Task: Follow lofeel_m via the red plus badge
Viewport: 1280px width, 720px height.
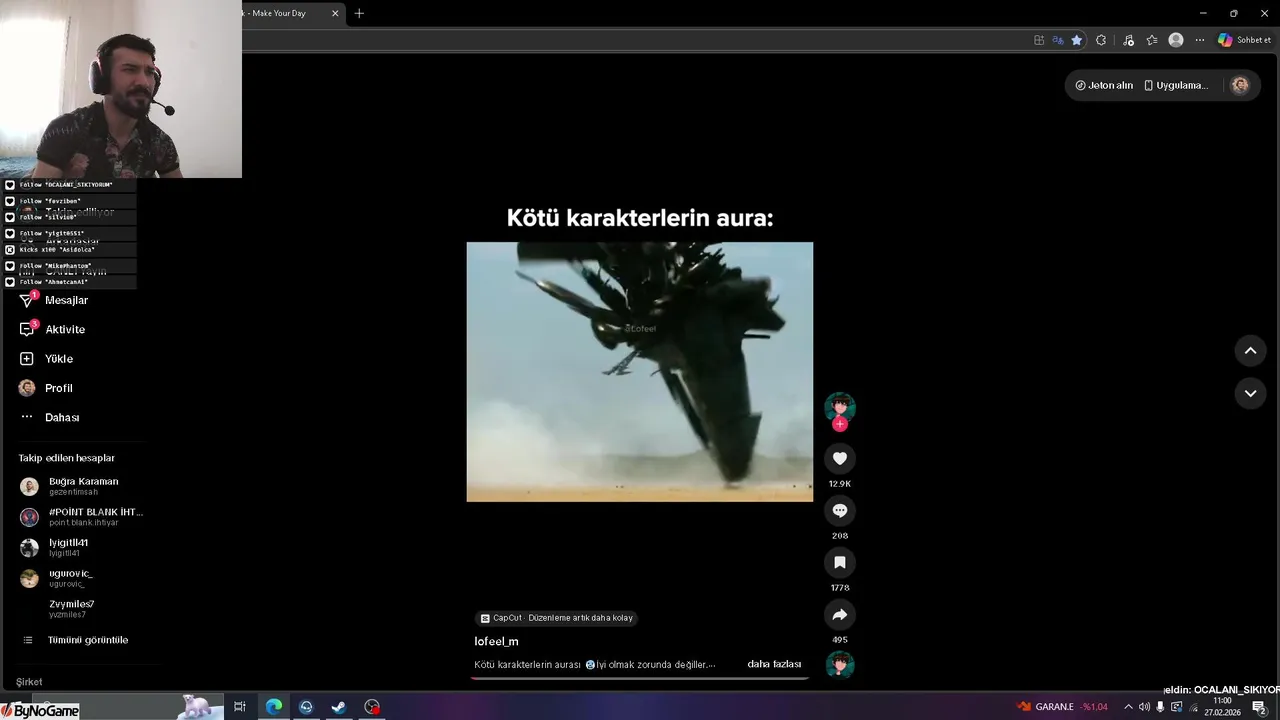Action: point(840,424)
